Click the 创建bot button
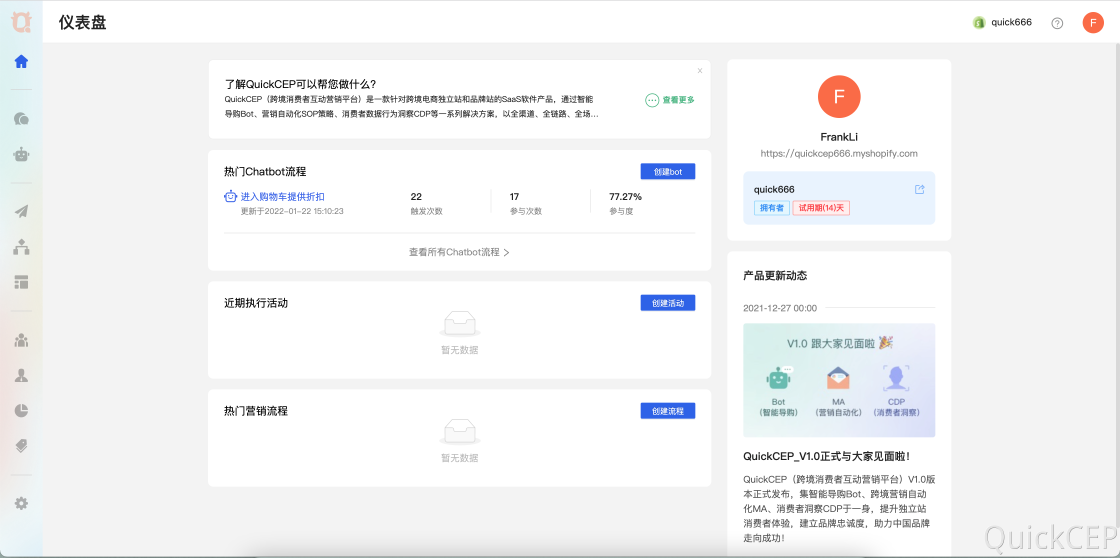 668,171
